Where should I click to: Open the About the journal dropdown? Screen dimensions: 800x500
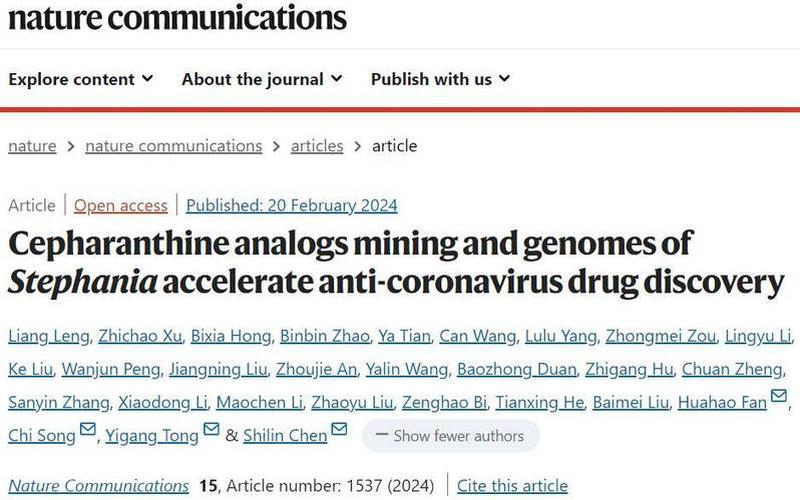point(262,79)
